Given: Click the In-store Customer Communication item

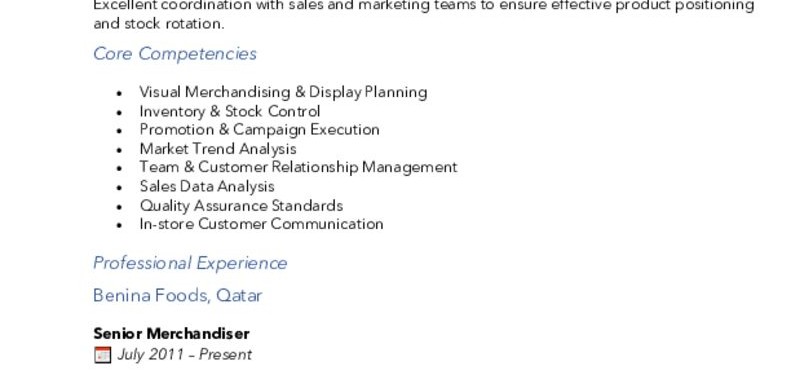Looking at the screenshot, I should pyautogui.click(x=261, y=224).
